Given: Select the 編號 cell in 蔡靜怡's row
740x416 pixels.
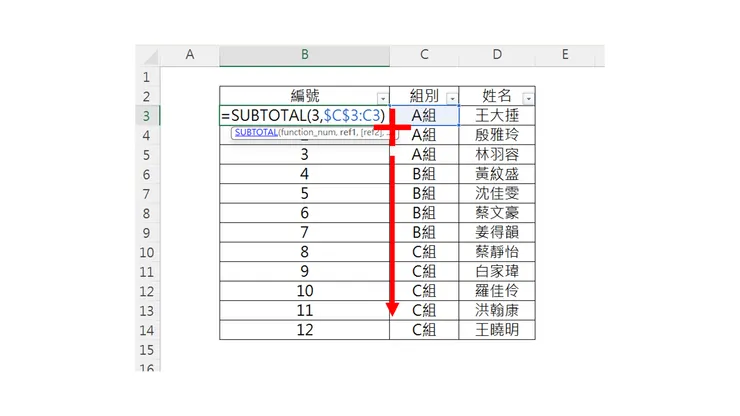Looking at the screenshot, I should click(304, 252).
